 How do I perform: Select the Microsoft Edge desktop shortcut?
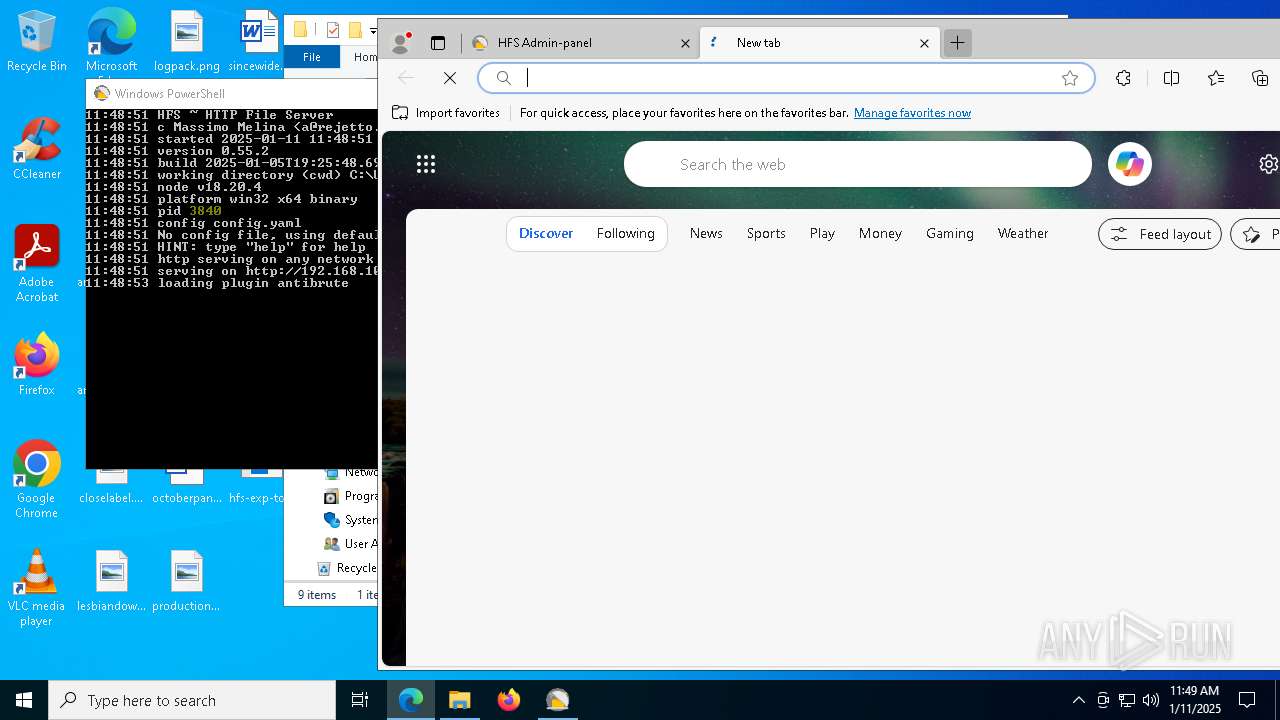pos(111,41)
